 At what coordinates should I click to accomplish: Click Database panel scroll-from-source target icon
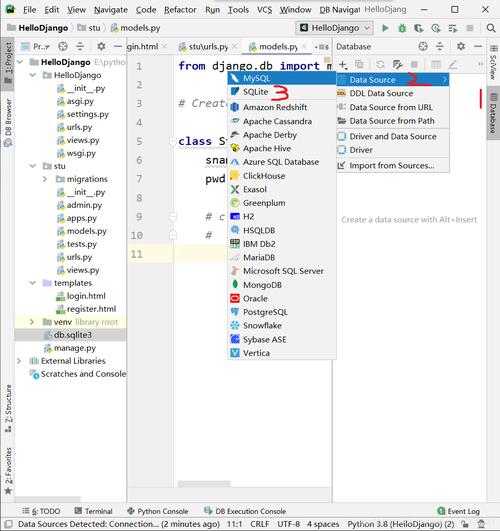423,46
